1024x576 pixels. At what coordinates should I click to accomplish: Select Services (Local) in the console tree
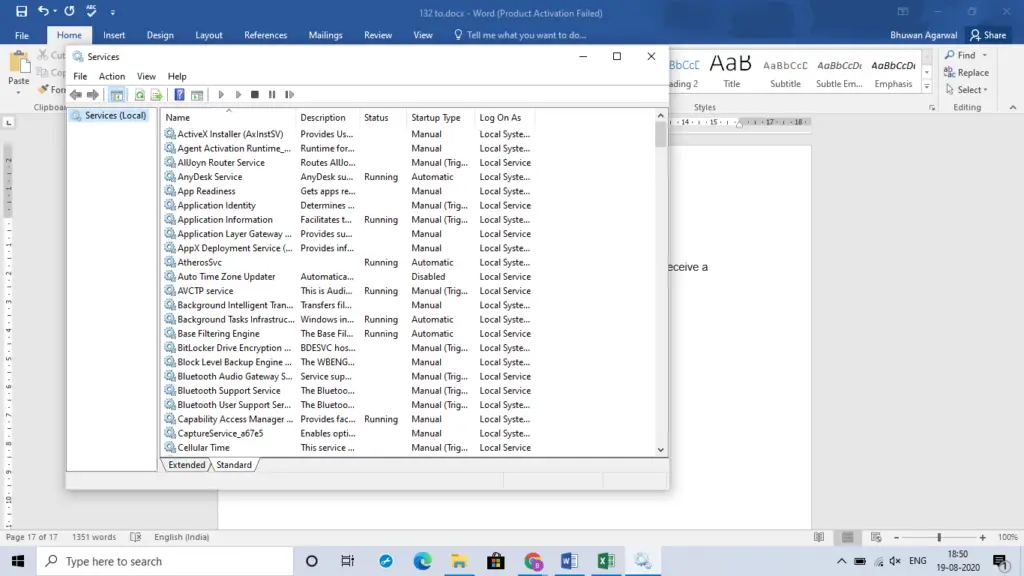tap(109, 116)
